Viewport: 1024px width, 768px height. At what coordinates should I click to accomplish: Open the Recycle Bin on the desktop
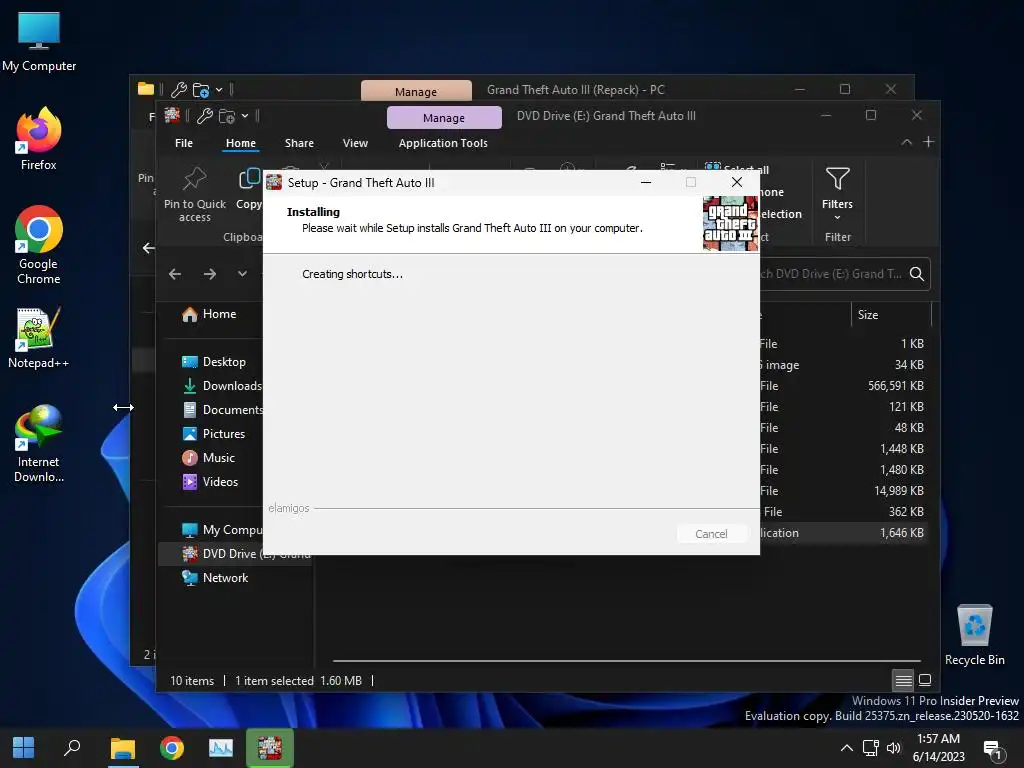[x=974, y=635]
